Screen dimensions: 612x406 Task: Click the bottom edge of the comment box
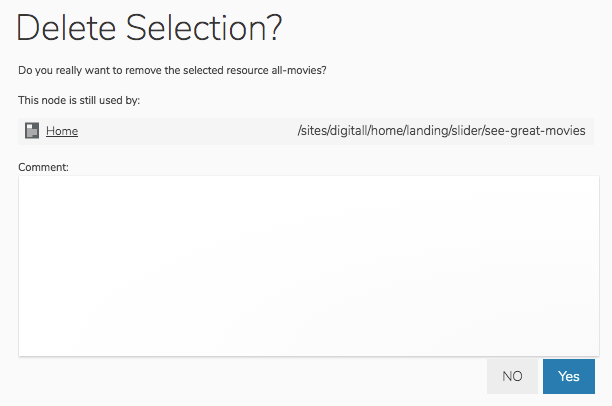click(x=309, y=355)
